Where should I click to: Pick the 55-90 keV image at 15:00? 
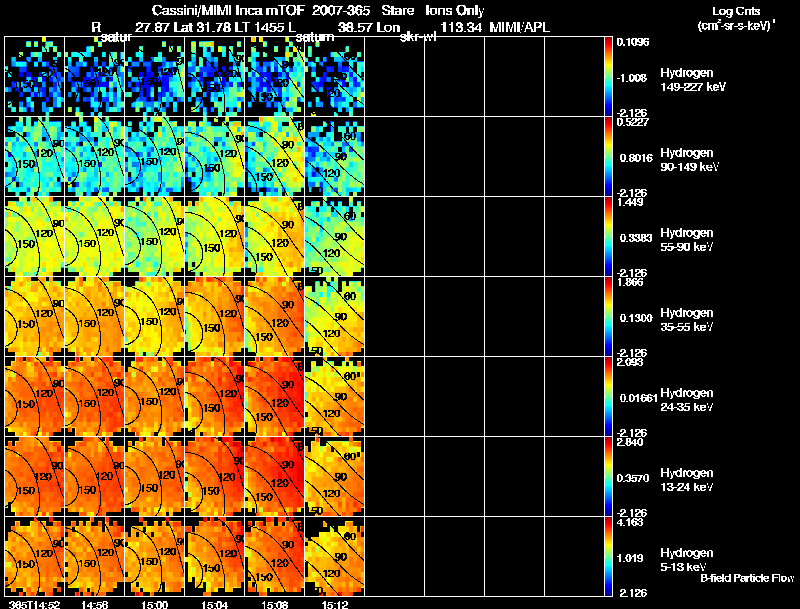point(155,237)
